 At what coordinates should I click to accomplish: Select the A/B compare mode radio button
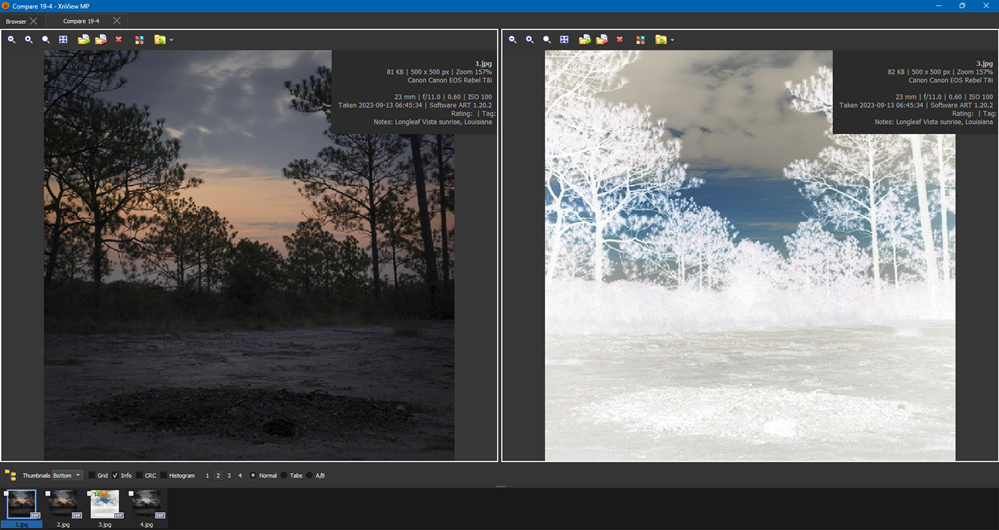point(311,475)
